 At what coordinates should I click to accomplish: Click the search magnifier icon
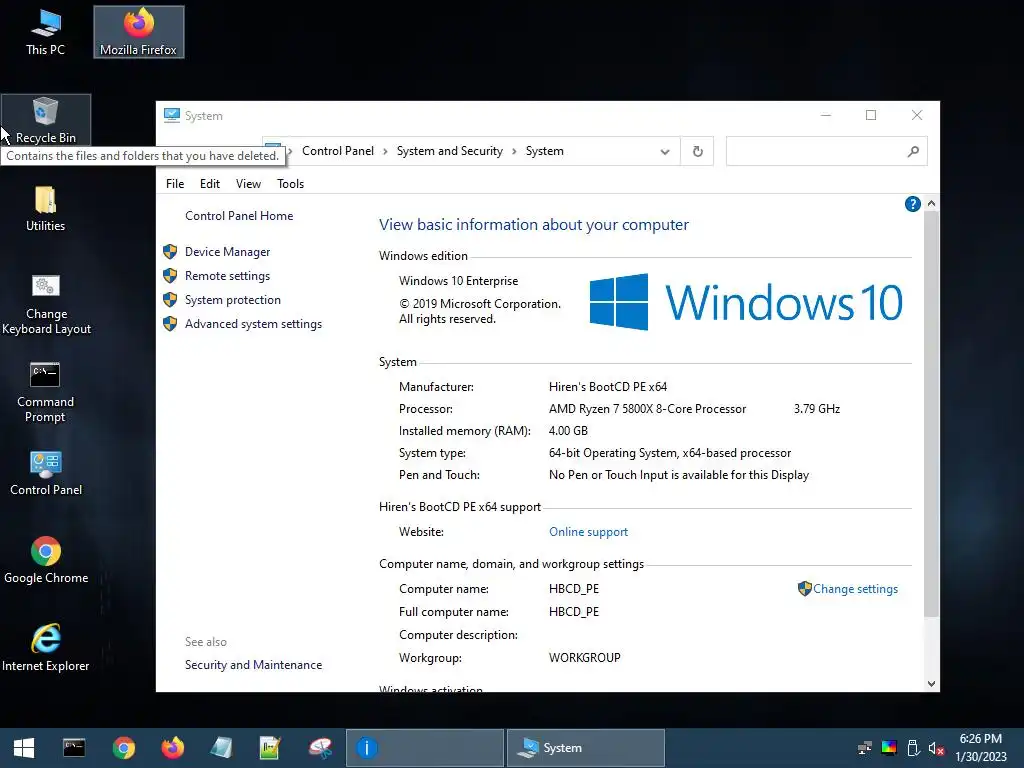click(x=914, y=152)
